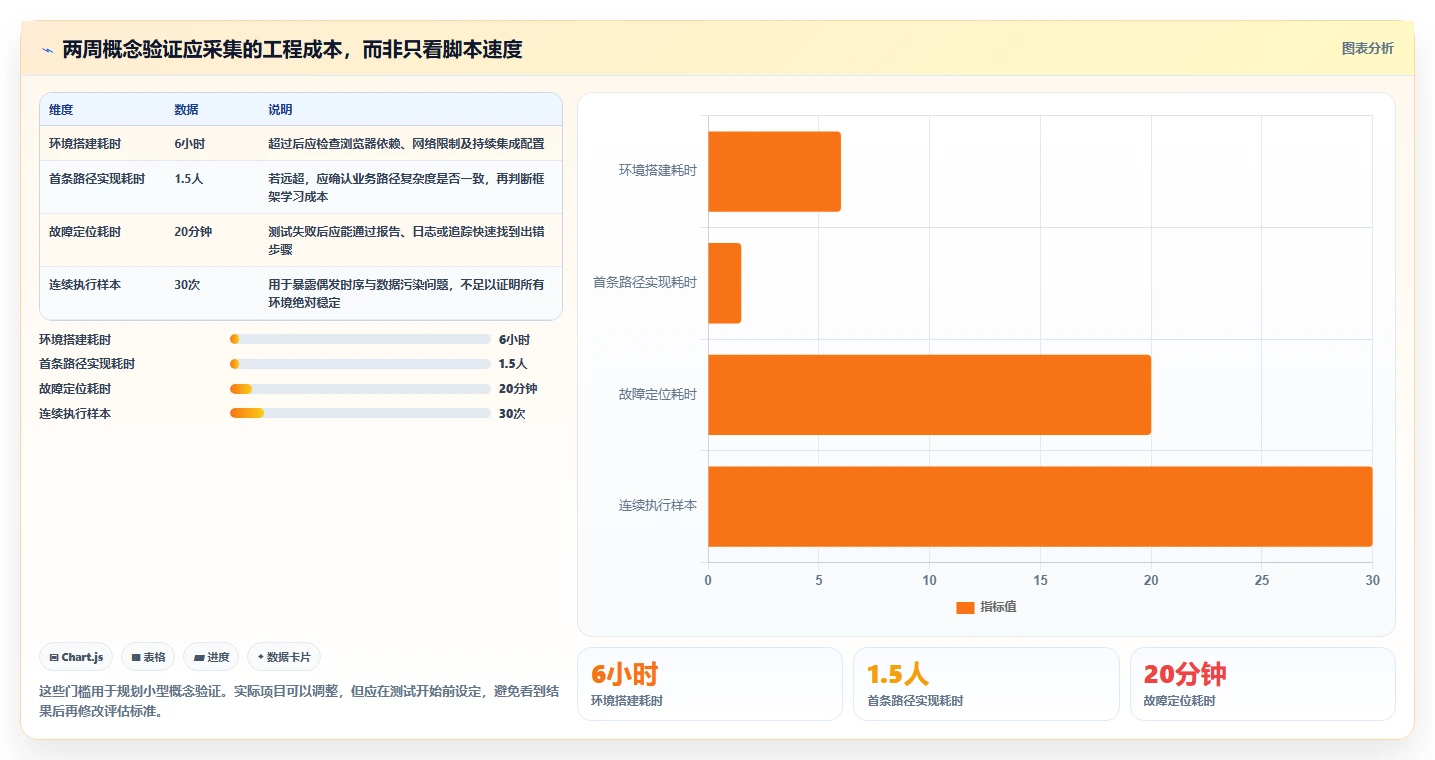Open the 1.5人 data card

(986, 684)
